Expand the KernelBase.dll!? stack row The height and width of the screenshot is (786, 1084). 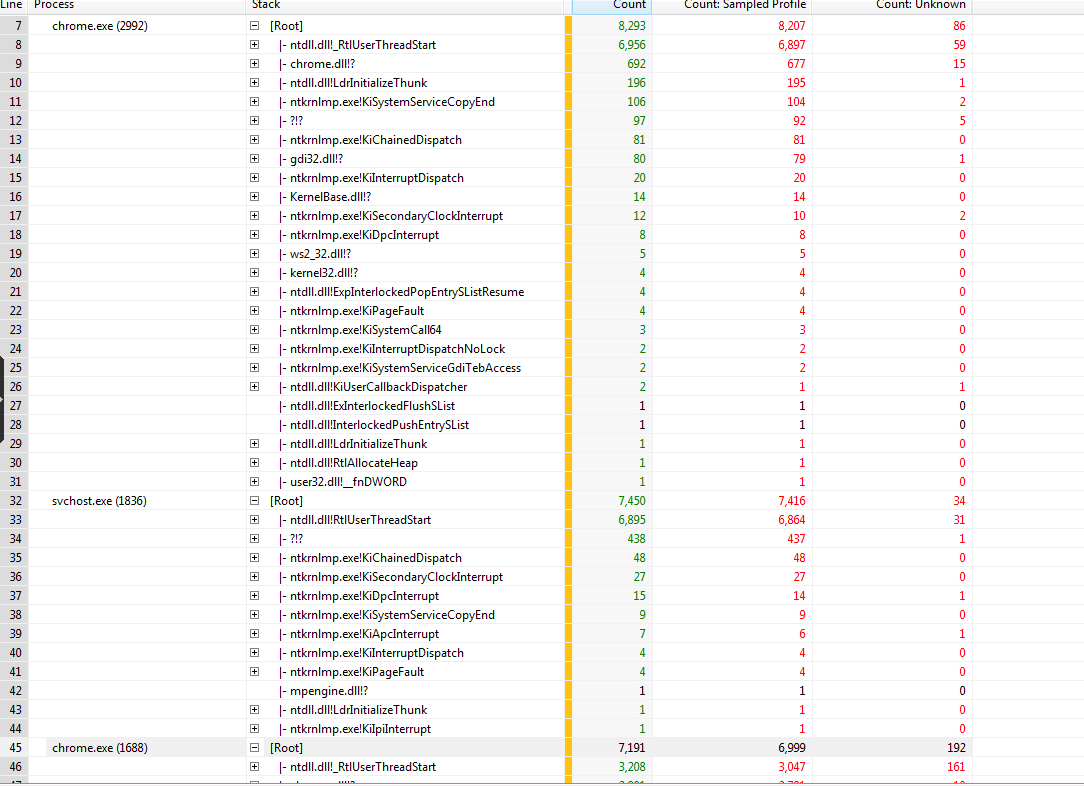pos(254,197)
